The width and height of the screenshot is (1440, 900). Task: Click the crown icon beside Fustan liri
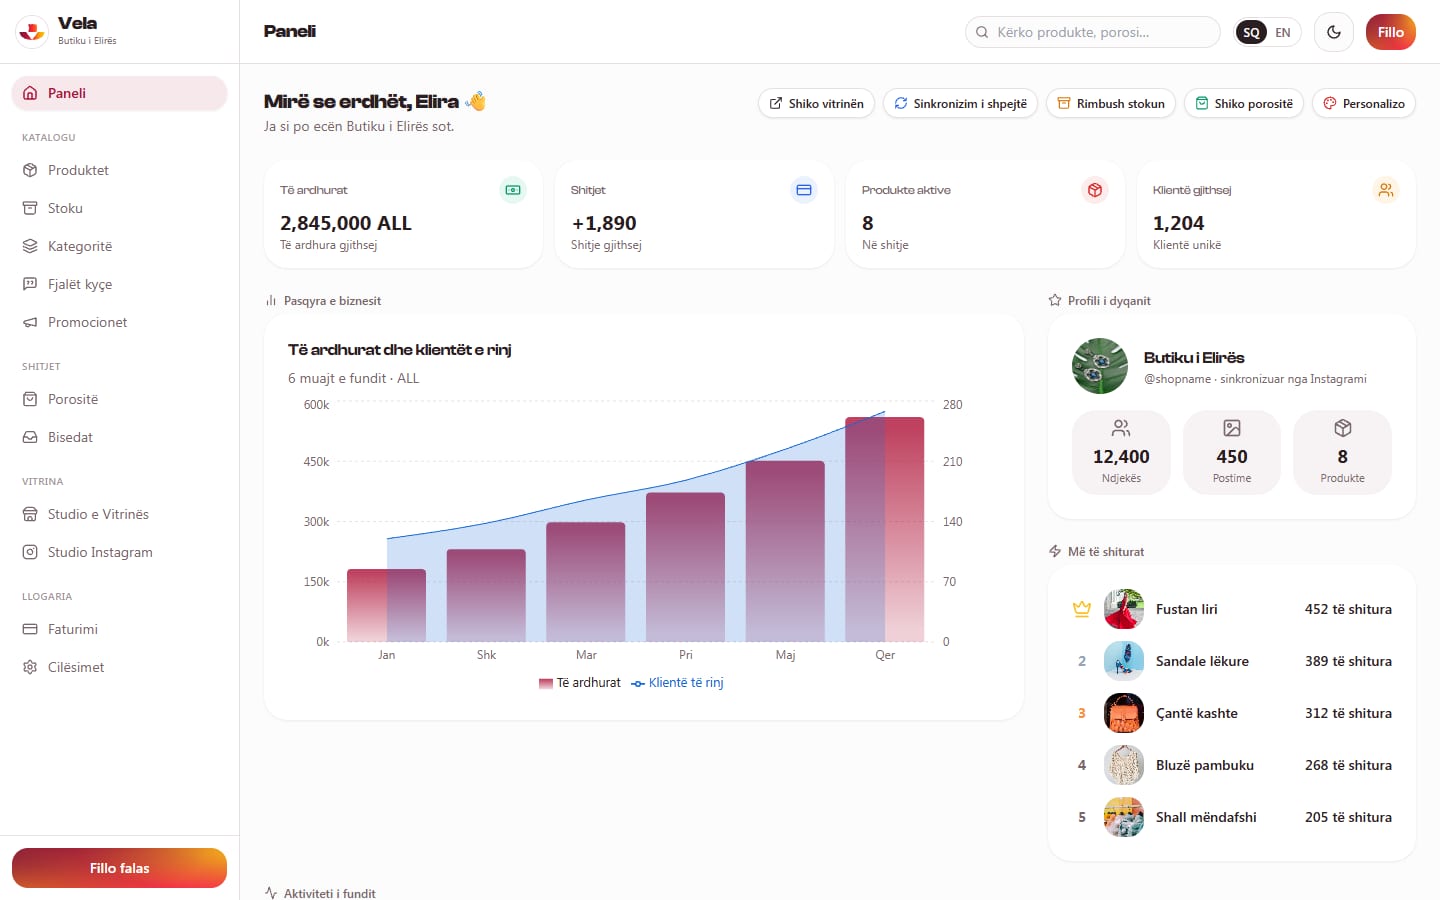pyautogui.click(x=1082, y=609)
